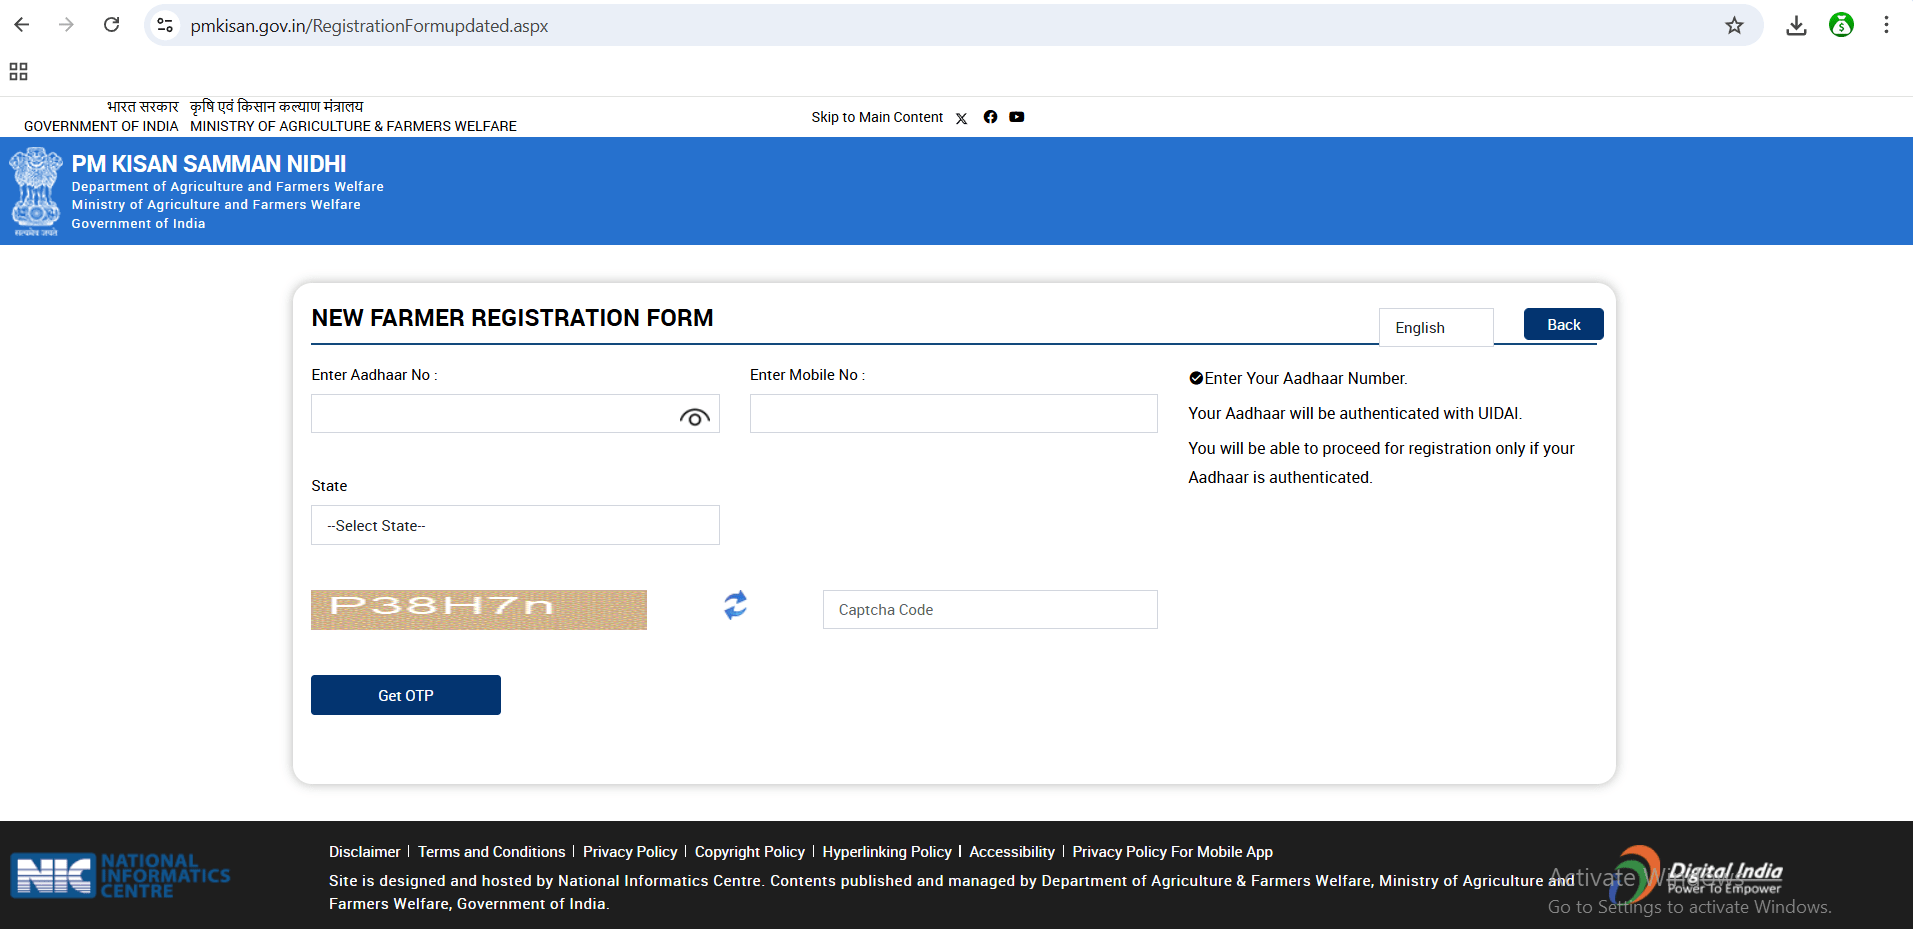This screenshot has height=932, width=1913.
Task: Refresh the captcha image
Action: pos(735,605)
